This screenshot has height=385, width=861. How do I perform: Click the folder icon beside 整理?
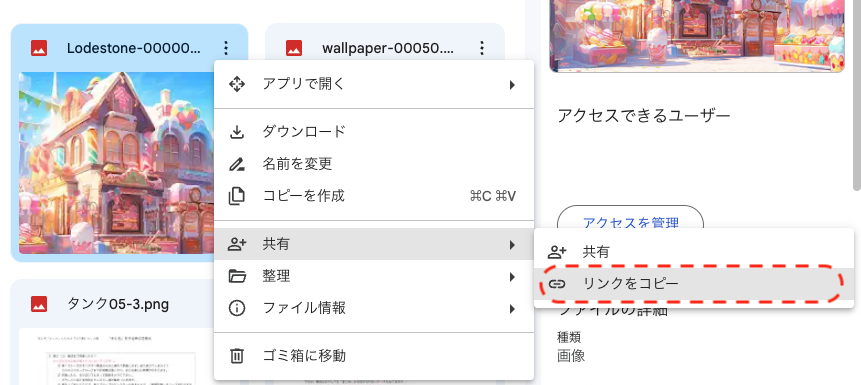(237, 276)
